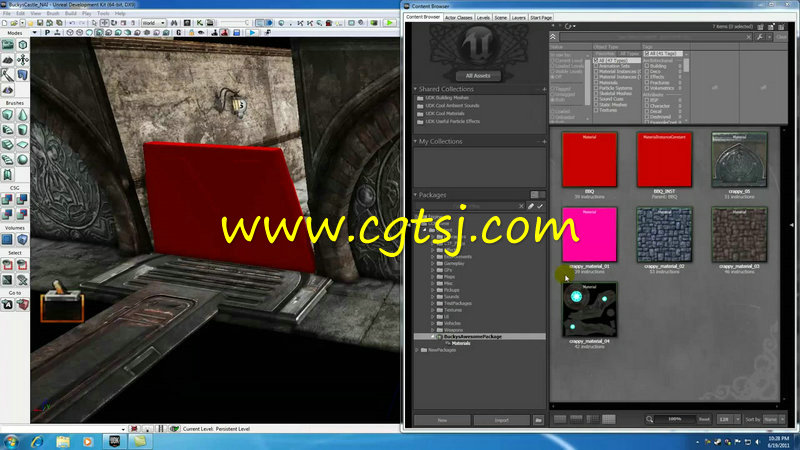Open the thumbnail size 128 dropdown
Viewport: 800px width, 450px height.
[729, 419]
